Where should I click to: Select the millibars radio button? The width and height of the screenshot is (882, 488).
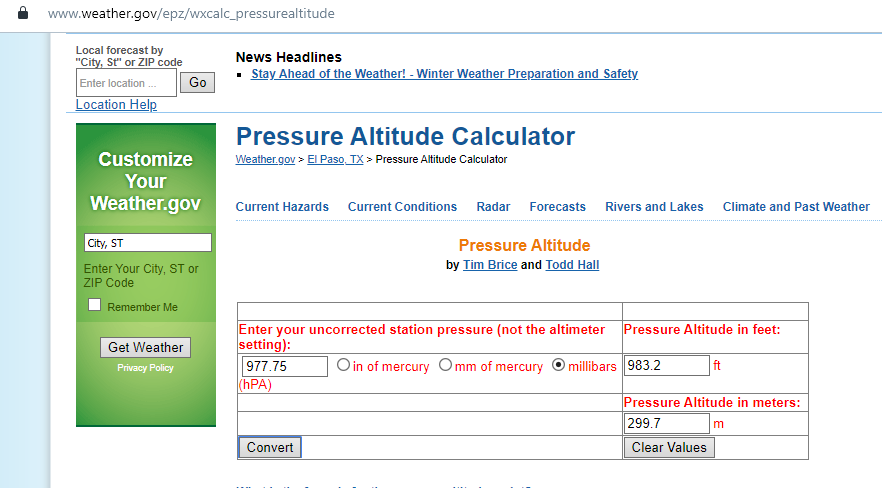558,366
